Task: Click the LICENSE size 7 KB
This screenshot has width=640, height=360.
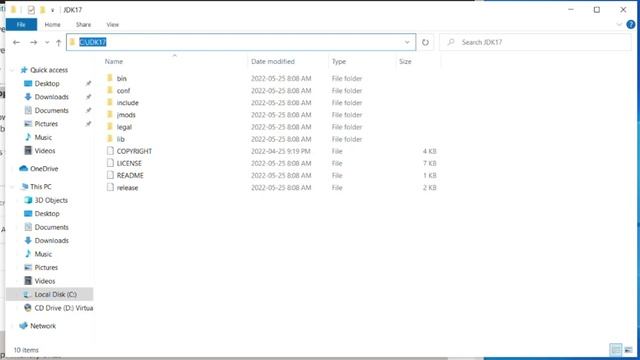Action: 429,163
